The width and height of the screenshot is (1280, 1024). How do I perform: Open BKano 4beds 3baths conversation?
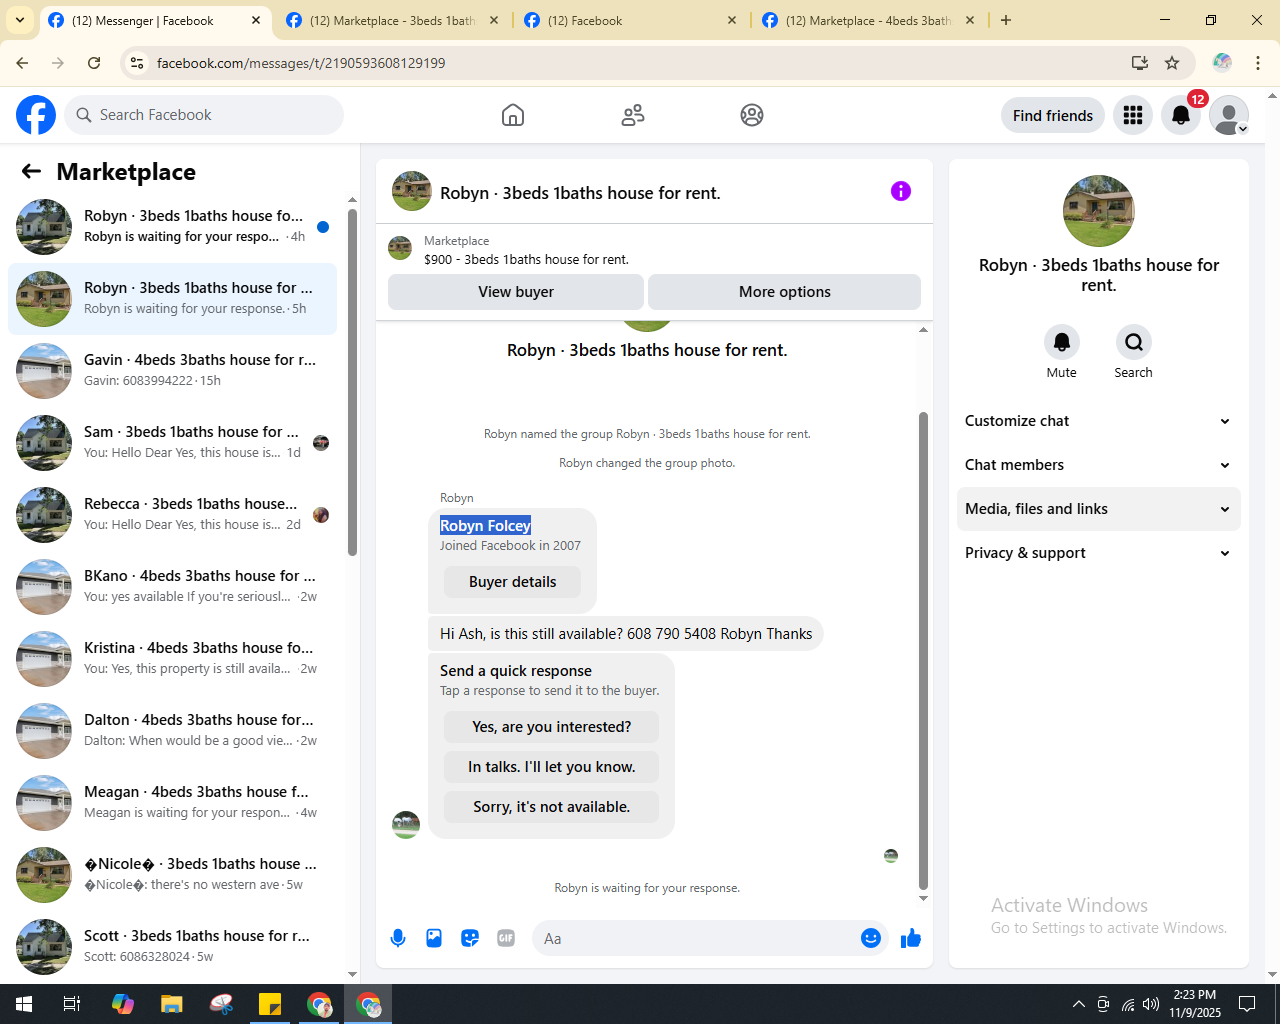(x=172, y=587)
